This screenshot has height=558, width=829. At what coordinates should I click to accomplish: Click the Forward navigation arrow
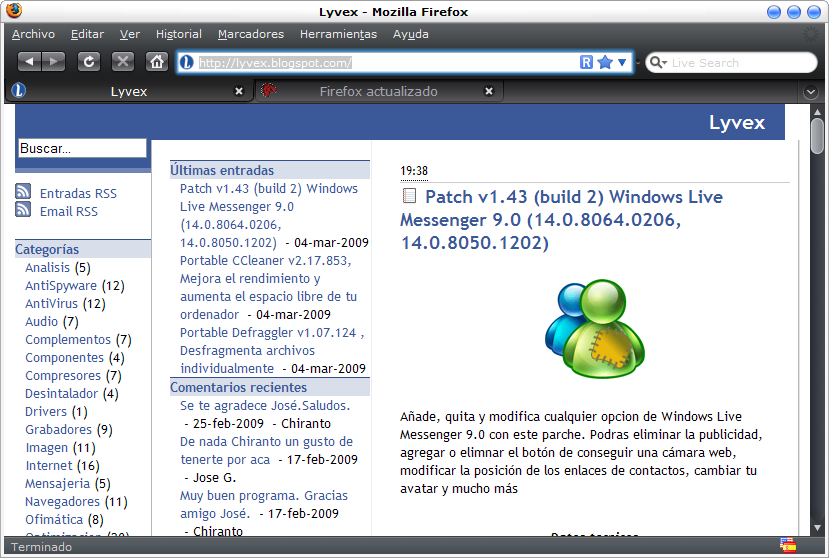(53, 62)
